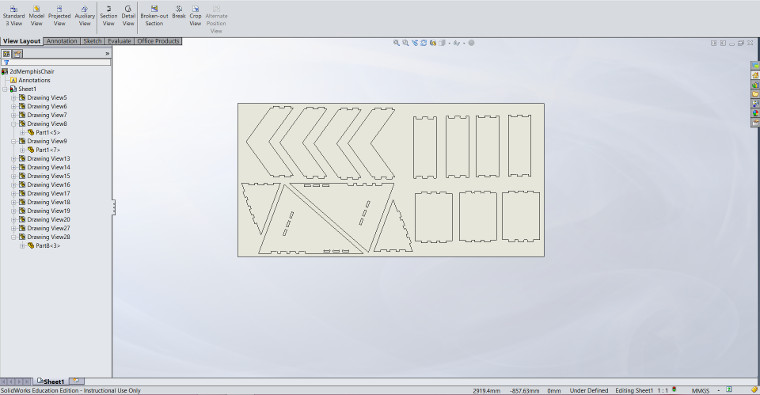Select the 2dMemphisChair root item
Screen dimensions: 760x395
tap(28, 71)
